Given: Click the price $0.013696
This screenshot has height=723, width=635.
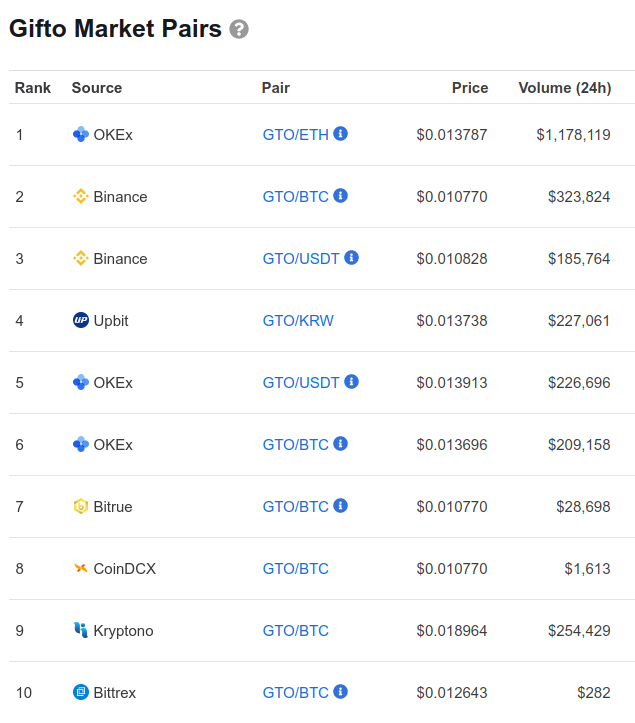Looking at the screenshot, I should point(452,444).
